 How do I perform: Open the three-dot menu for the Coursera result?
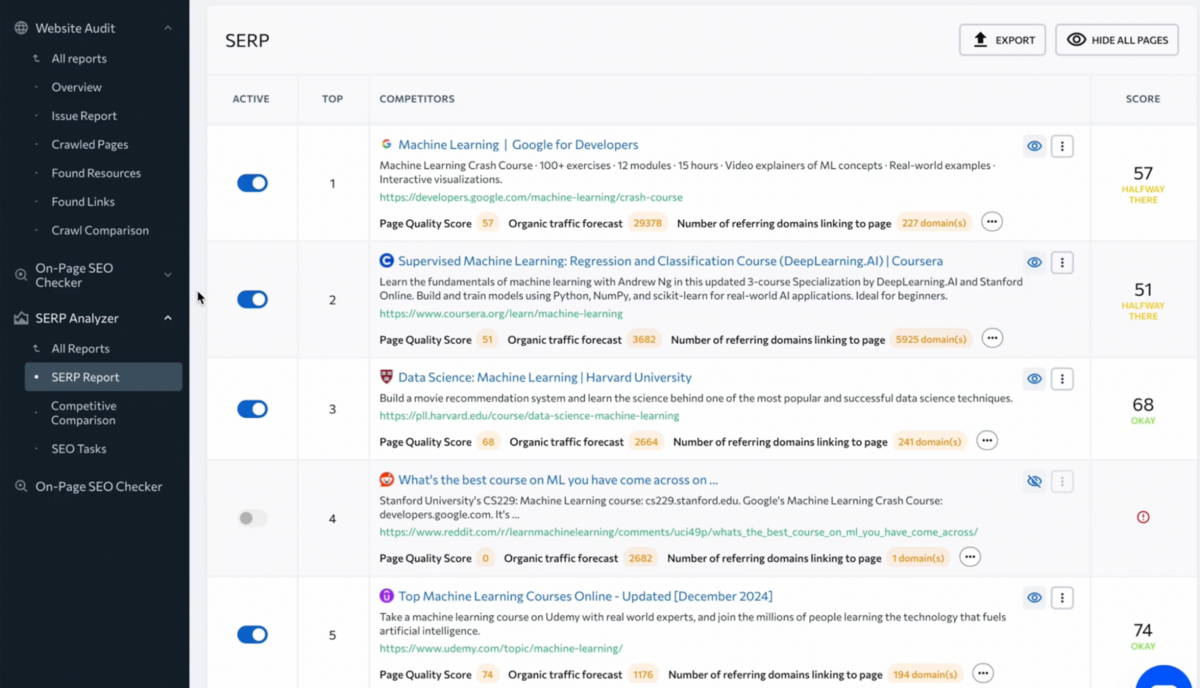click(x=1062, y=262)
